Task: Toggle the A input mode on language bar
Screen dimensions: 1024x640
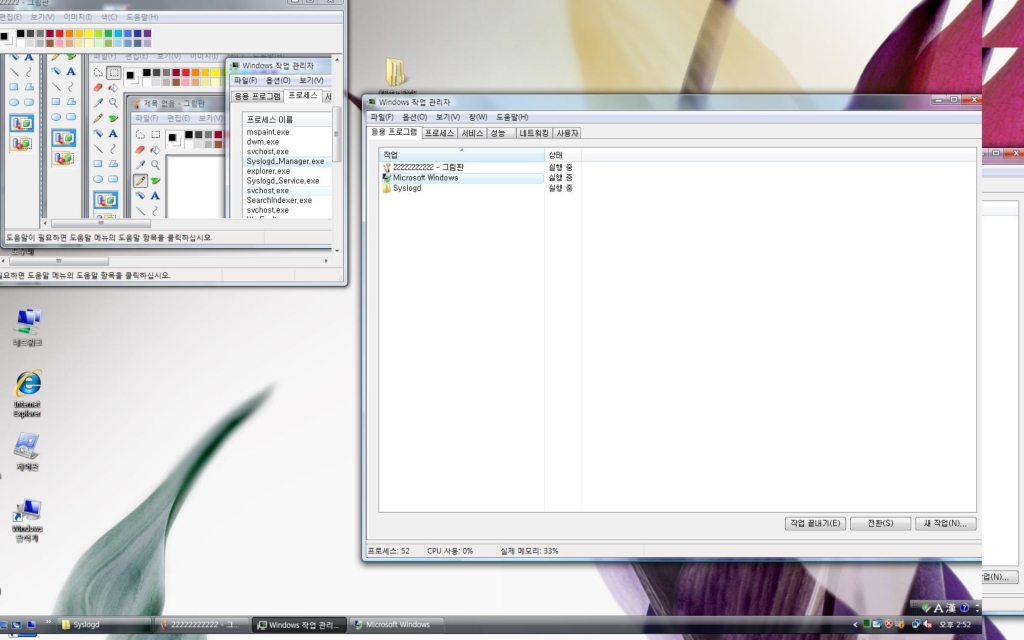Action: coord(938,608)
